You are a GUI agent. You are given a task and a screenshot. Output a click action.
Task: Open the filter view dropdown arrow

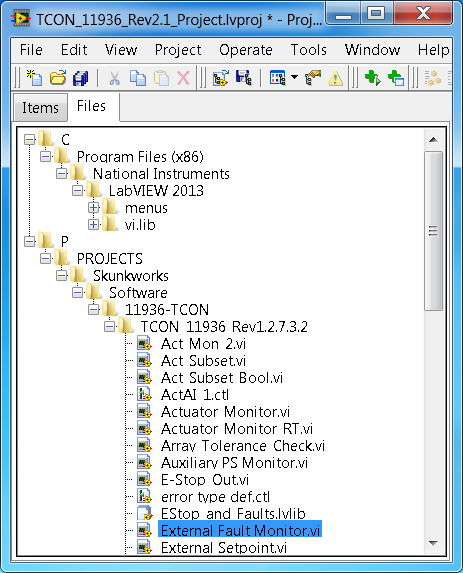(294, 77)
